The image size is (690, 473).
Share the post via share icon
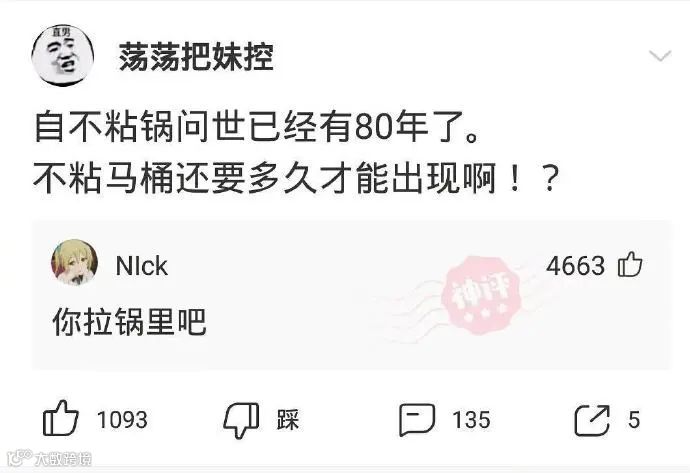tap(592, 420)
